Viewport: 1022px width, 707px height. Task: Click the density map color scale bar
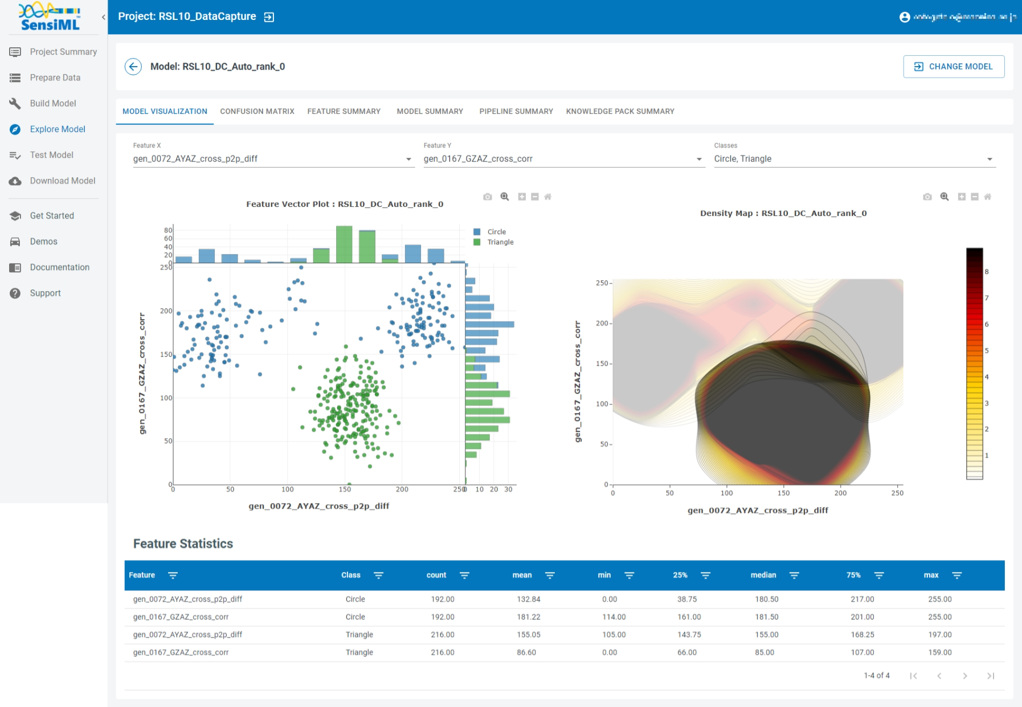pyautogui.click(x=974, y=363)
